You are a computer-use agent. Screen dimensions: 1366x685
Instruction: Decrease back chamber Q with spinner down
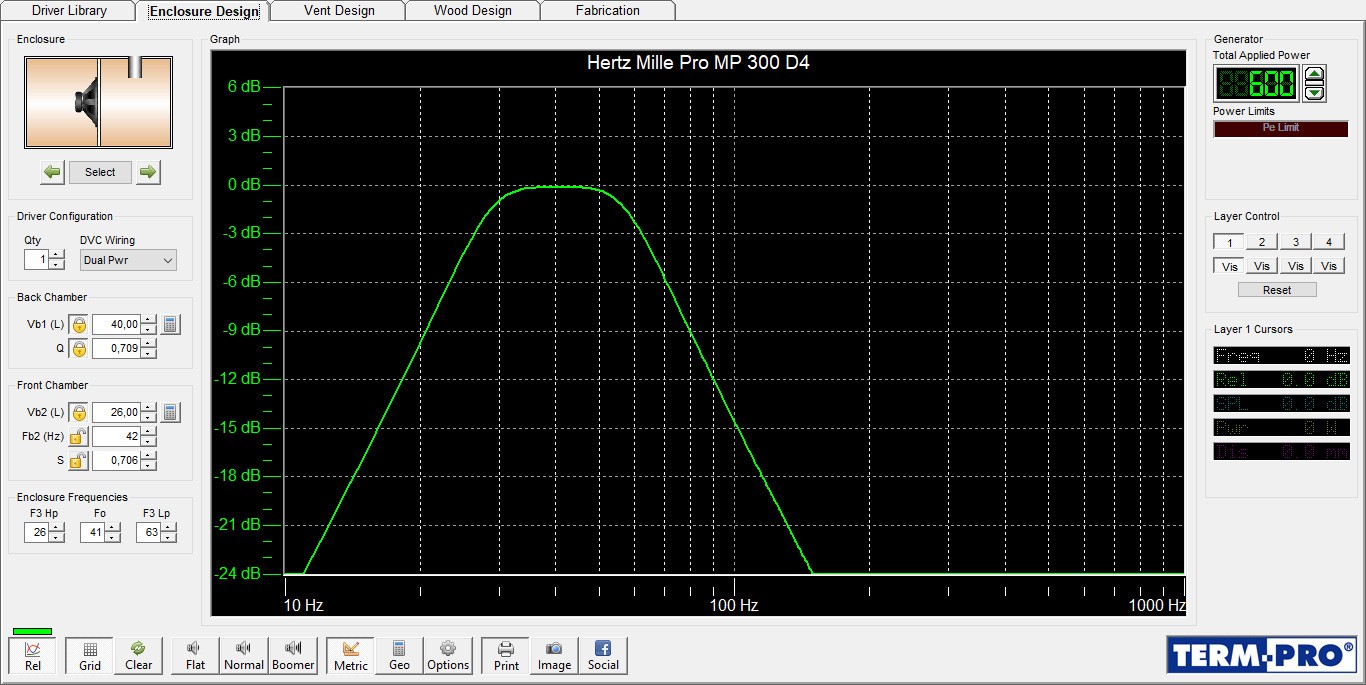[x=149, y=354]
